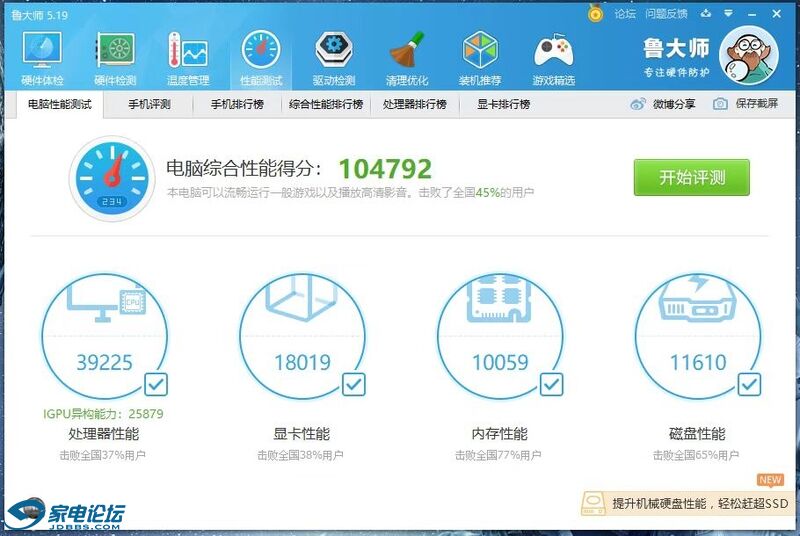Click the Weibo icon for 微博分享
The width and height of the screenshot is (800, 536).
pyautogui.click(x=638, y=104)
